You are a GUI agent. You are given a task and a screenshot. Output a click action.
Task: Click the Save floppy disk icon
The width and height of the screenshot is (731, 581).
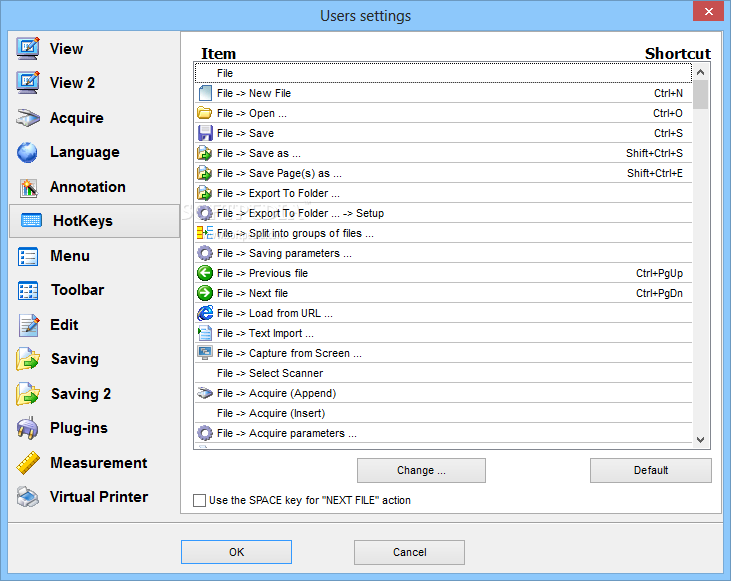click(205, 133)
